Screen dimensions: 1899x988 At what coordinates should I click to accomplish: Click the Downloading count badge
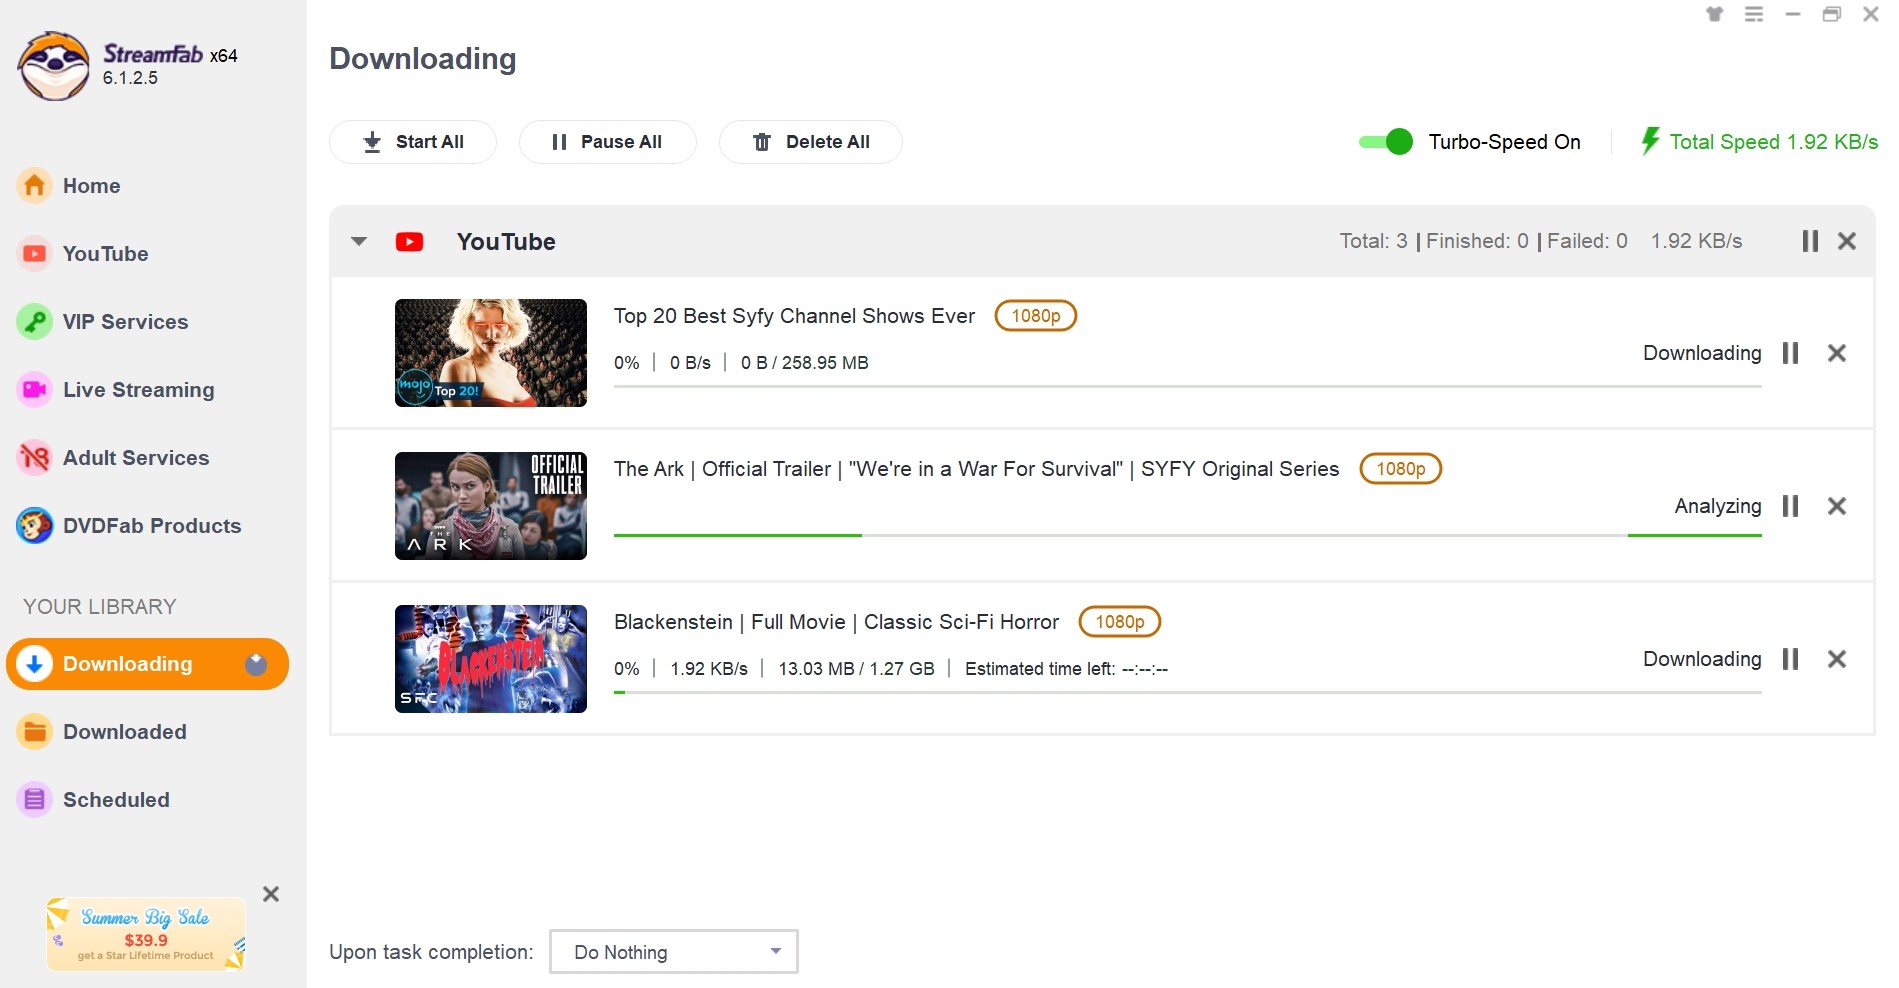[256, 664]
